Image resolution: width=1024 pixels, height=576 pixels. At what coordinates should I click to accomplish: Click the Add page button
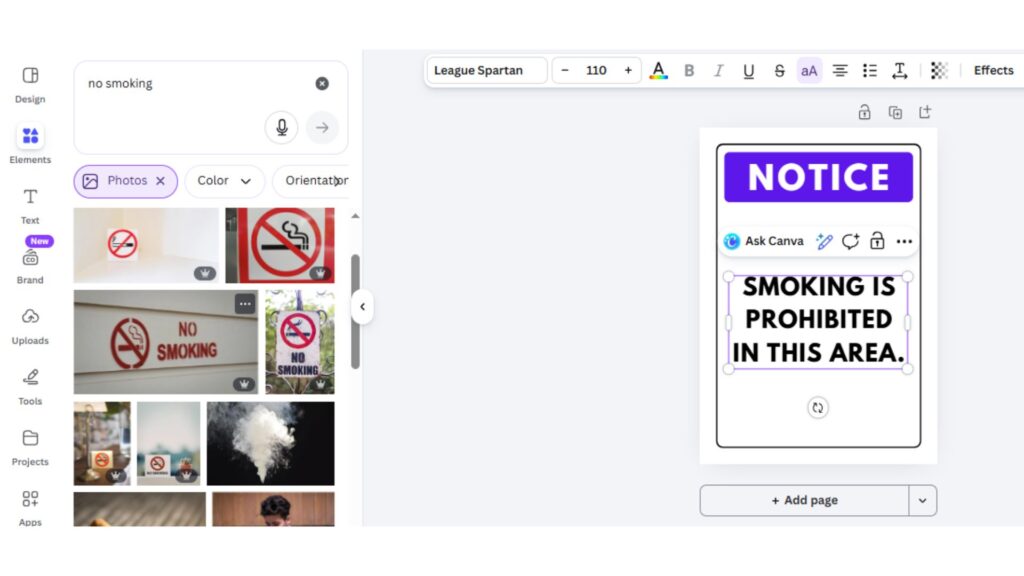[x=804, y=501]
